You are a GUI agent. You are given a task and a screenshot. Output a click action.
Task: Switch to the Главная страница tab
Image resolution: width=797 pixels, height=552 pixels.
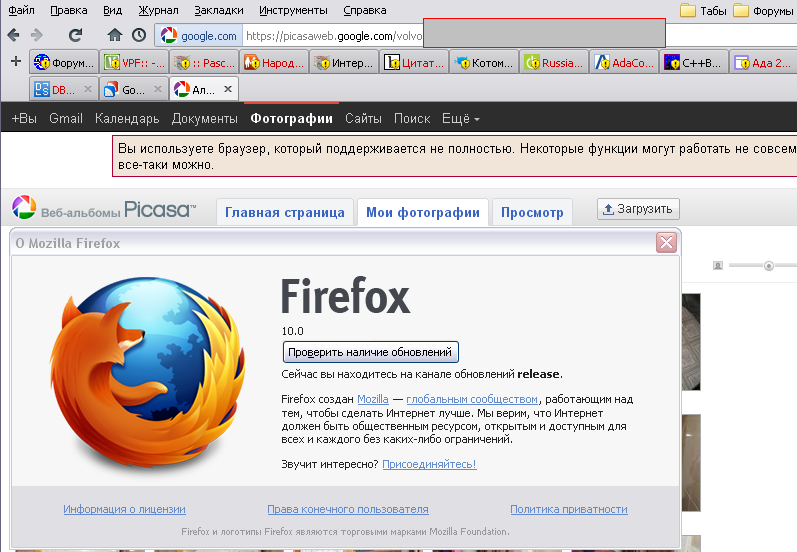(x=284, y=212)
